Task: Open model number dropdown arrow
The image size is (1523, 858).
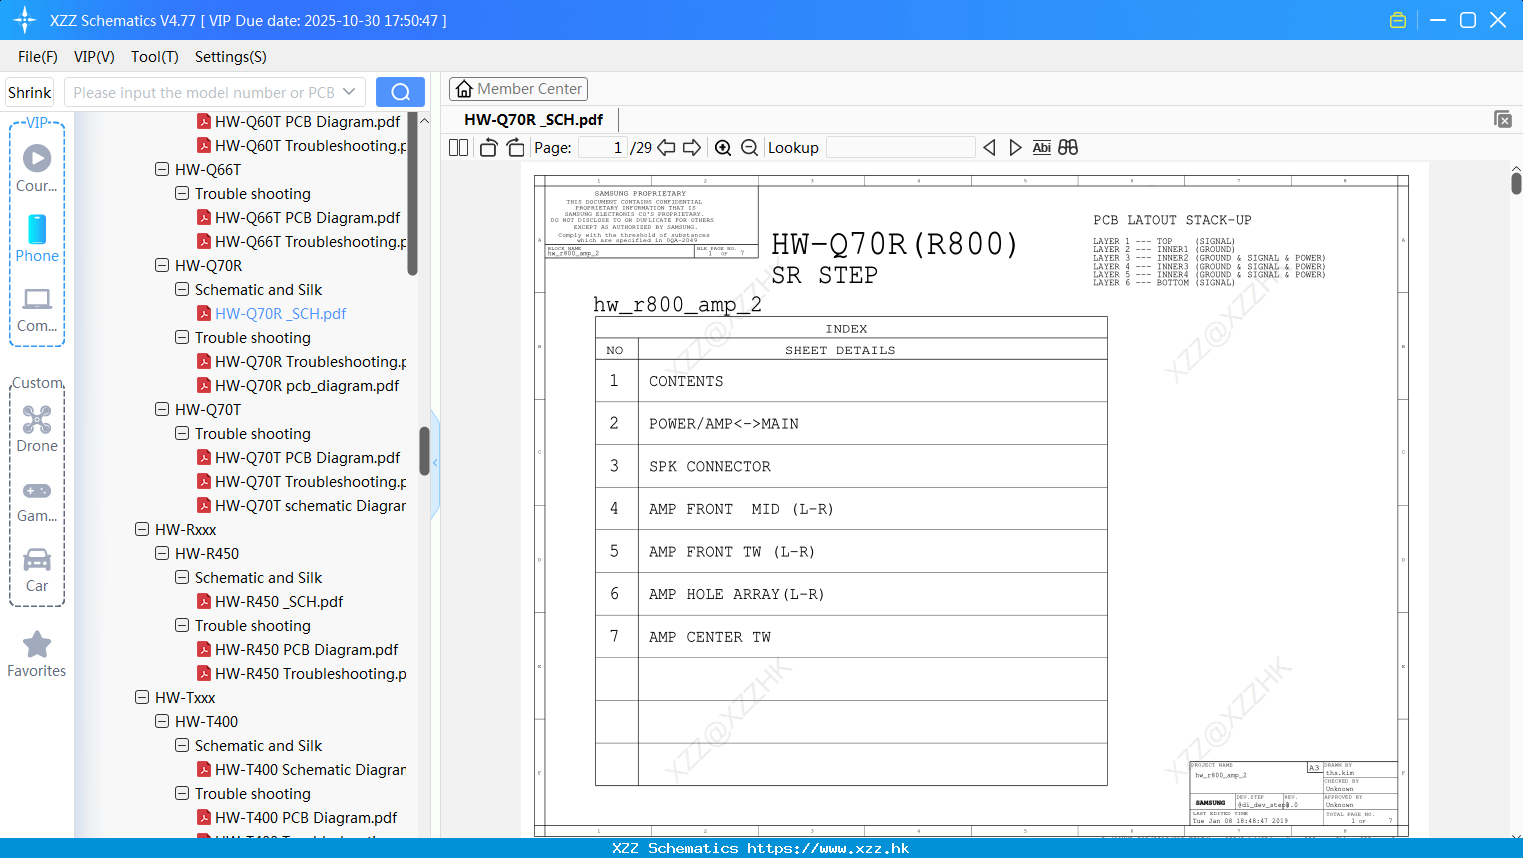Action: tap(349, 92)
